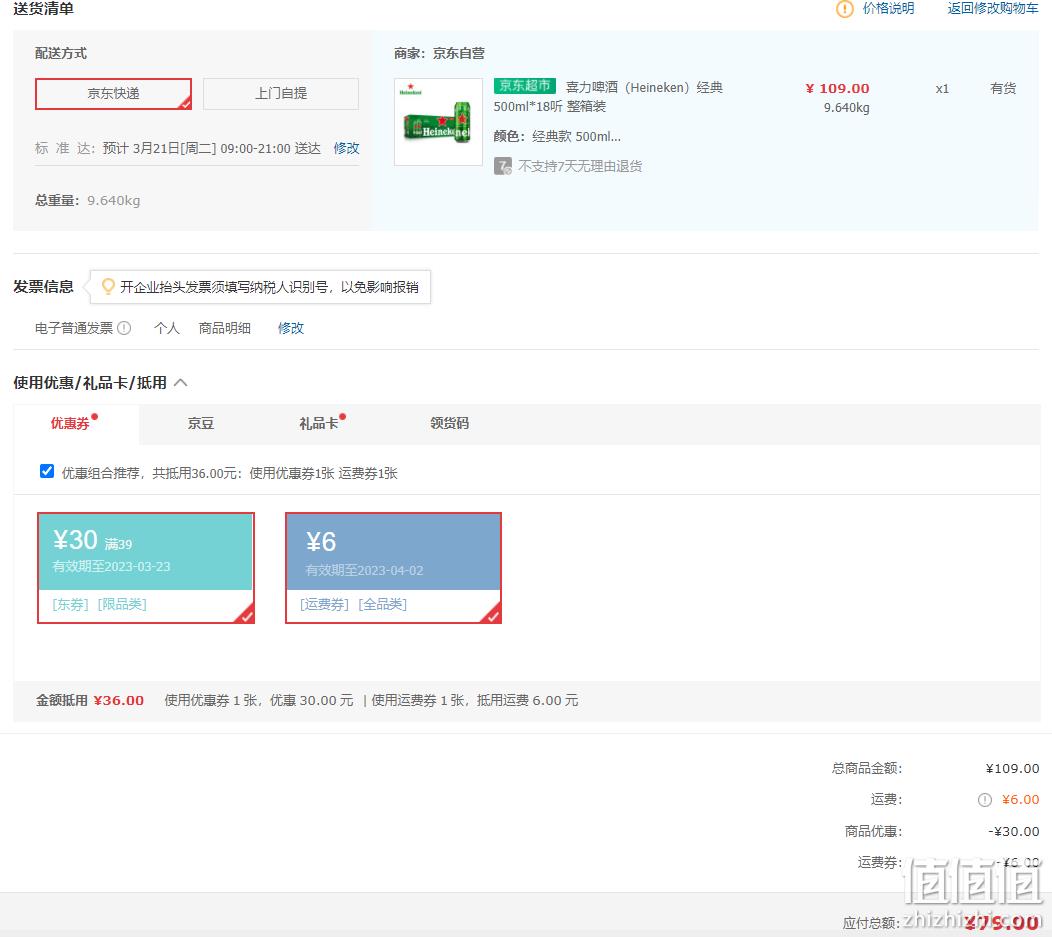Click the 有货 stock status text

[x=1003, y=89]
